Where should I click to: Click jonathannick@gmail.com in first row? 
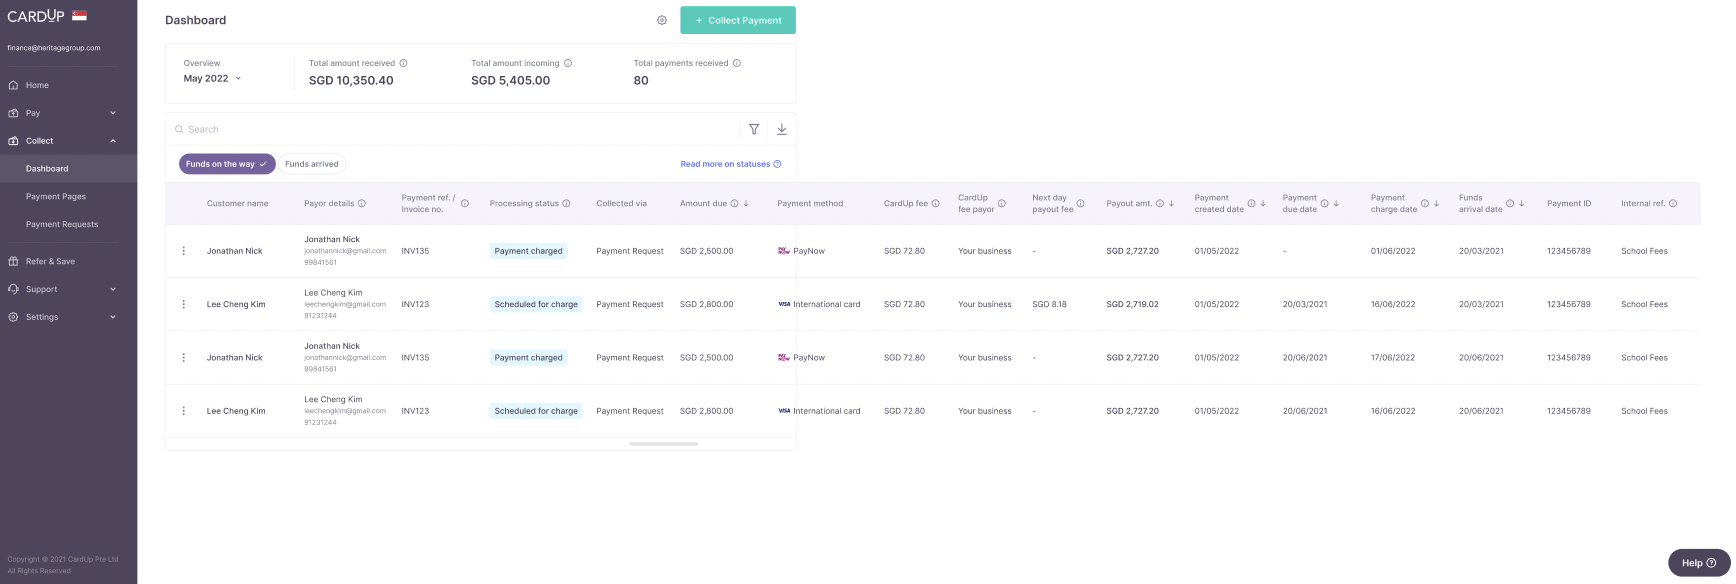coord(345,251)
